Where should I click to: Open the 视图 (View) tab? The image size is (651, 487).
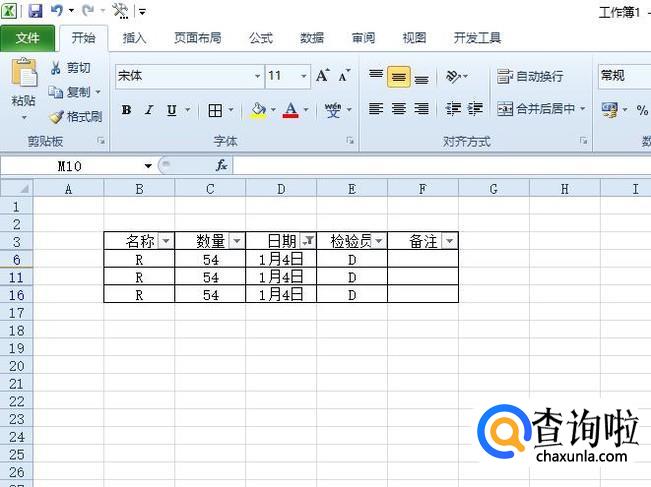click(414, 38)
